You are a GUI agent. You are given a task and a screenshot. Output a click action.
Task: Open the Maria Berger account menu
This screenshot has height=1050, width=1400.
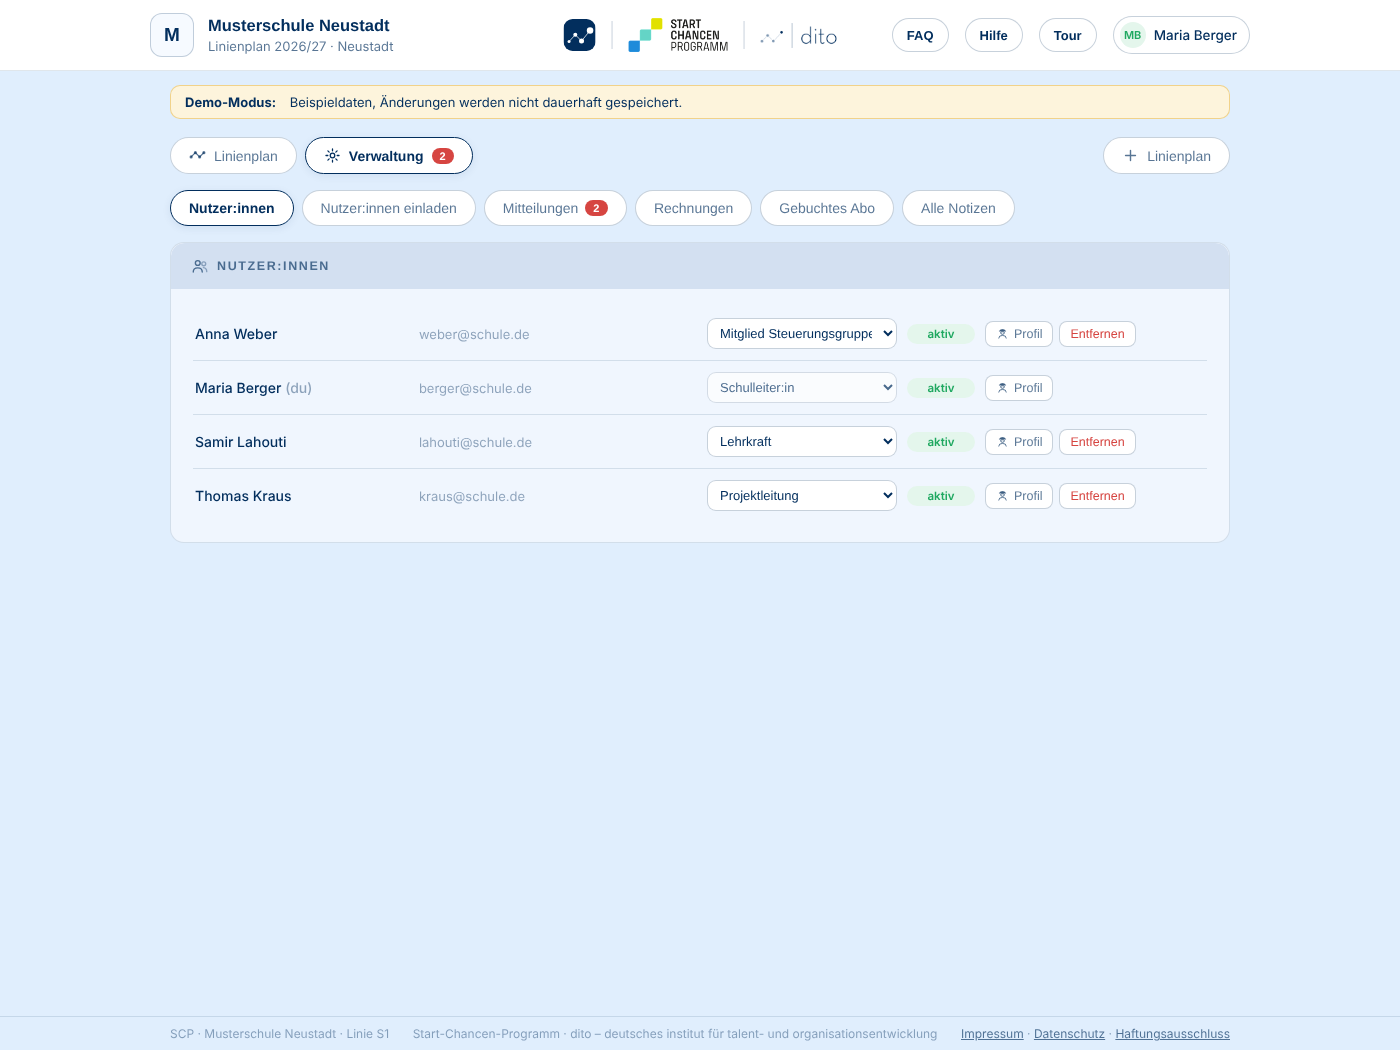click(1181, 35)
